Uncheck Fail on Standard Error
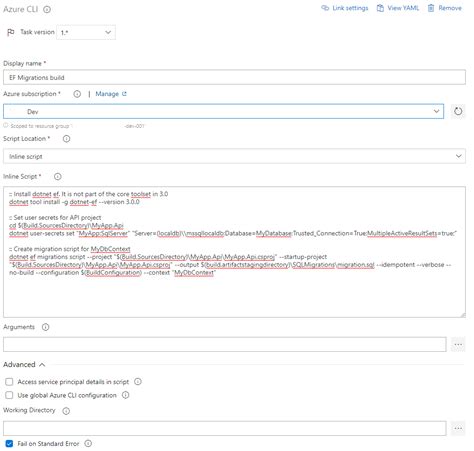Image resolution: width=474 pixels, height=451 pixels. coord(9,444)
